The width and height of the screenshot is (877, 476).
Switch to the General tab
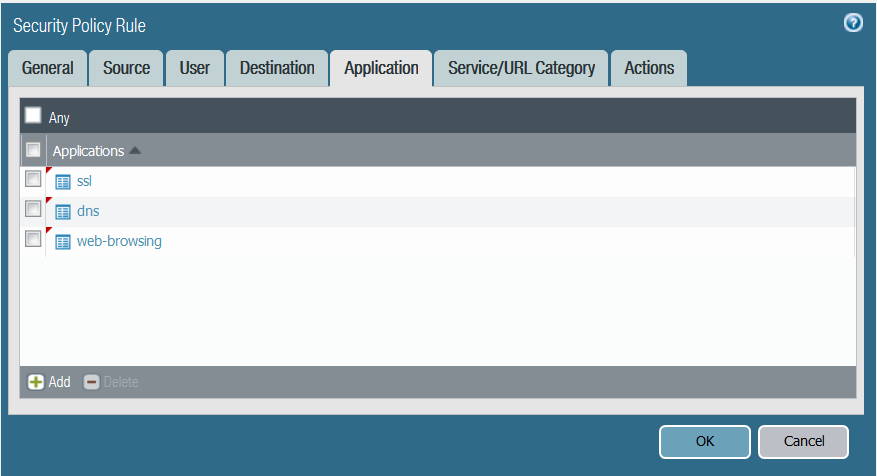coord(48,68)
